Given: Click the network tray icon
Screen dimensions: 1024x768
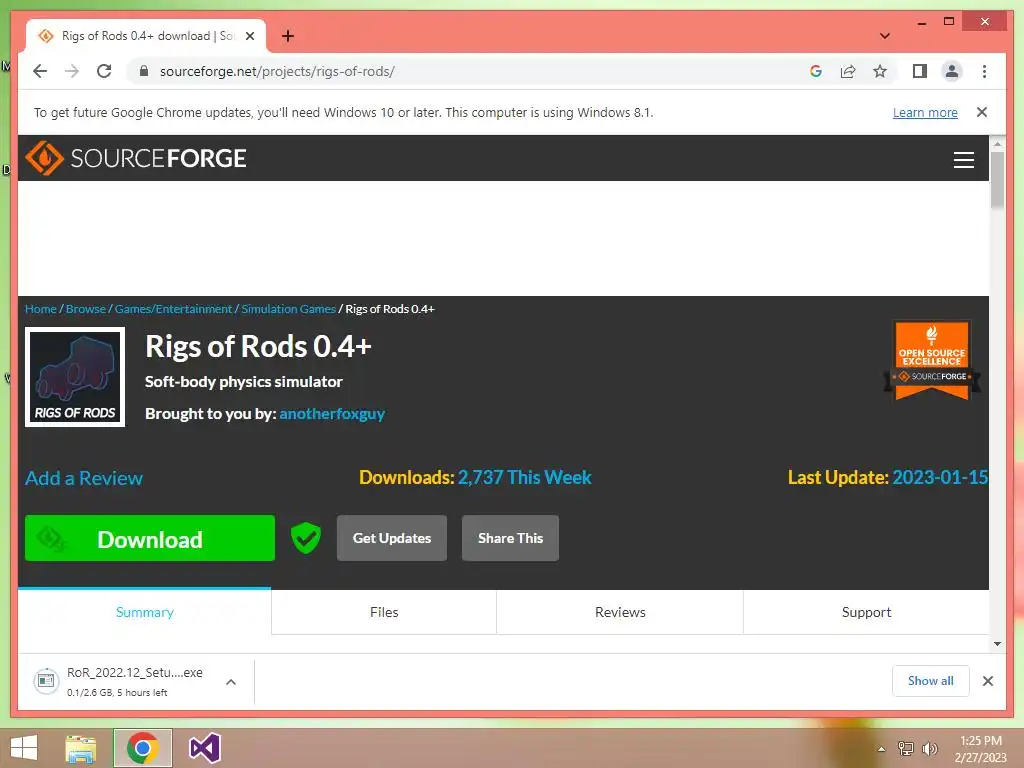Looking at the screenshot, I should coord(906,748).
